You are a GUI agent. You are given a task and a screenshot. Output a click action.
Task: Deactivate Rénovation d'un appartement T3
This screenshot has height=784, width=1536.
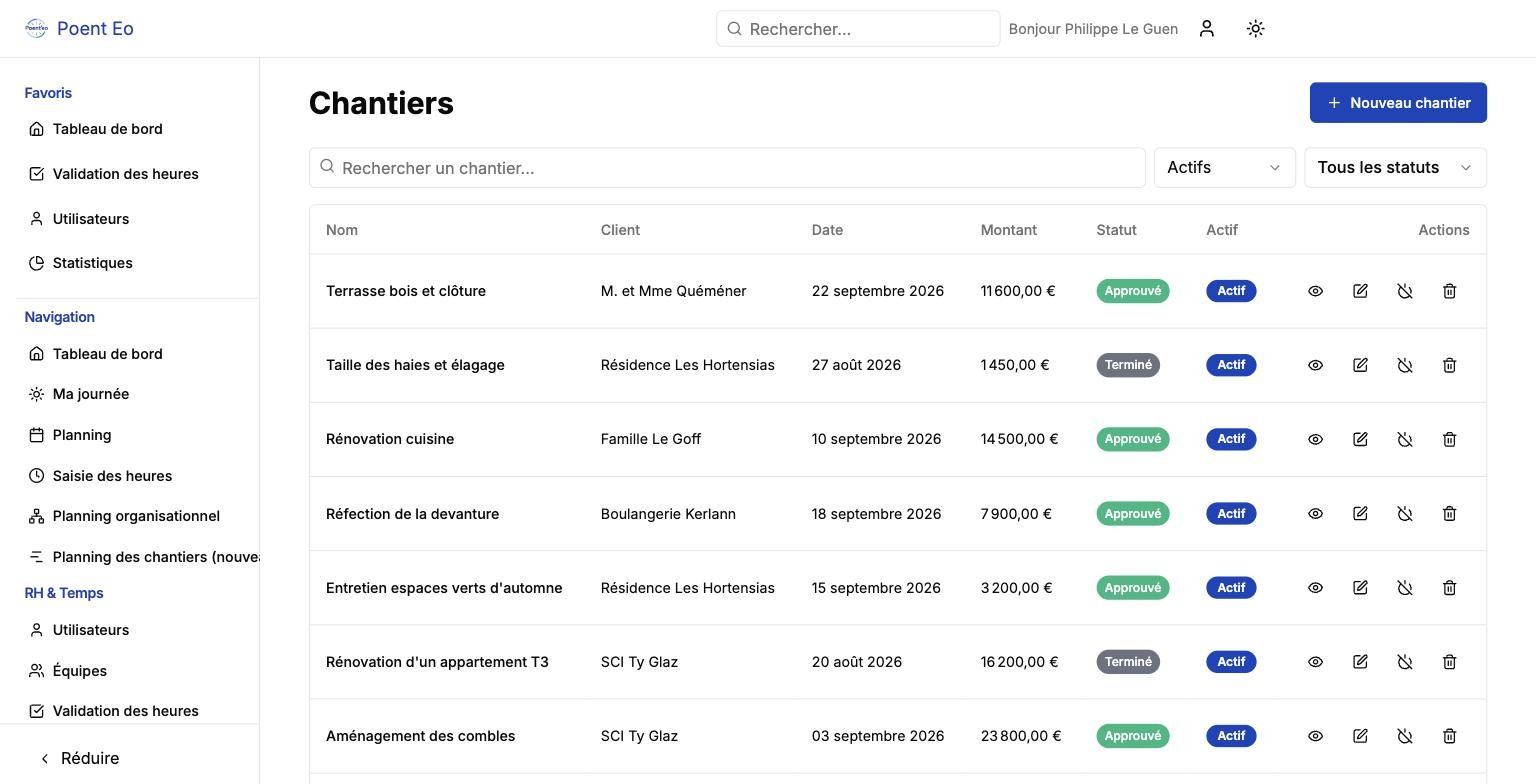click(1405, 662)
